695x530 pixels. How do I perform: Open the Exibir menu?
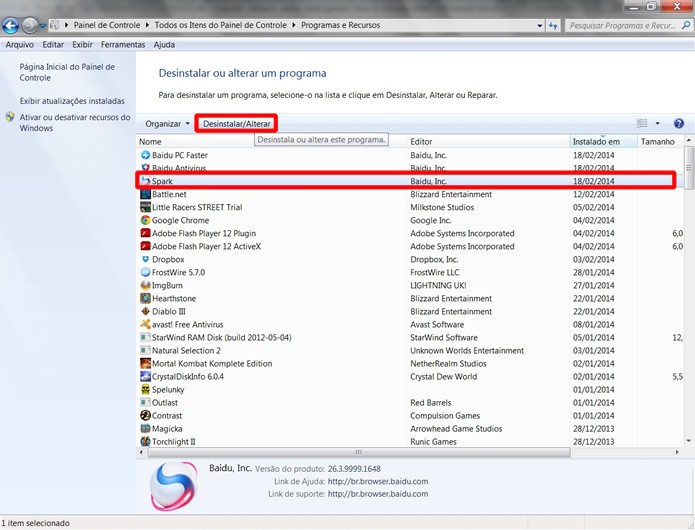click(x=82, y=45)
